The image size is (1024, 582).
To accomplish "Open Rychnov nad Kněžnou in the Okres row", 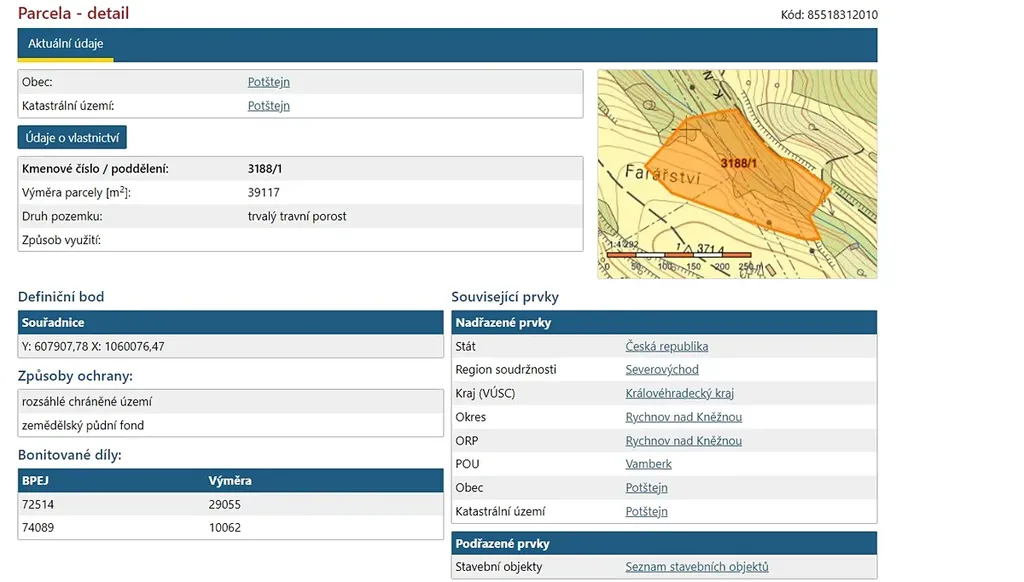I will pos(683,417).
